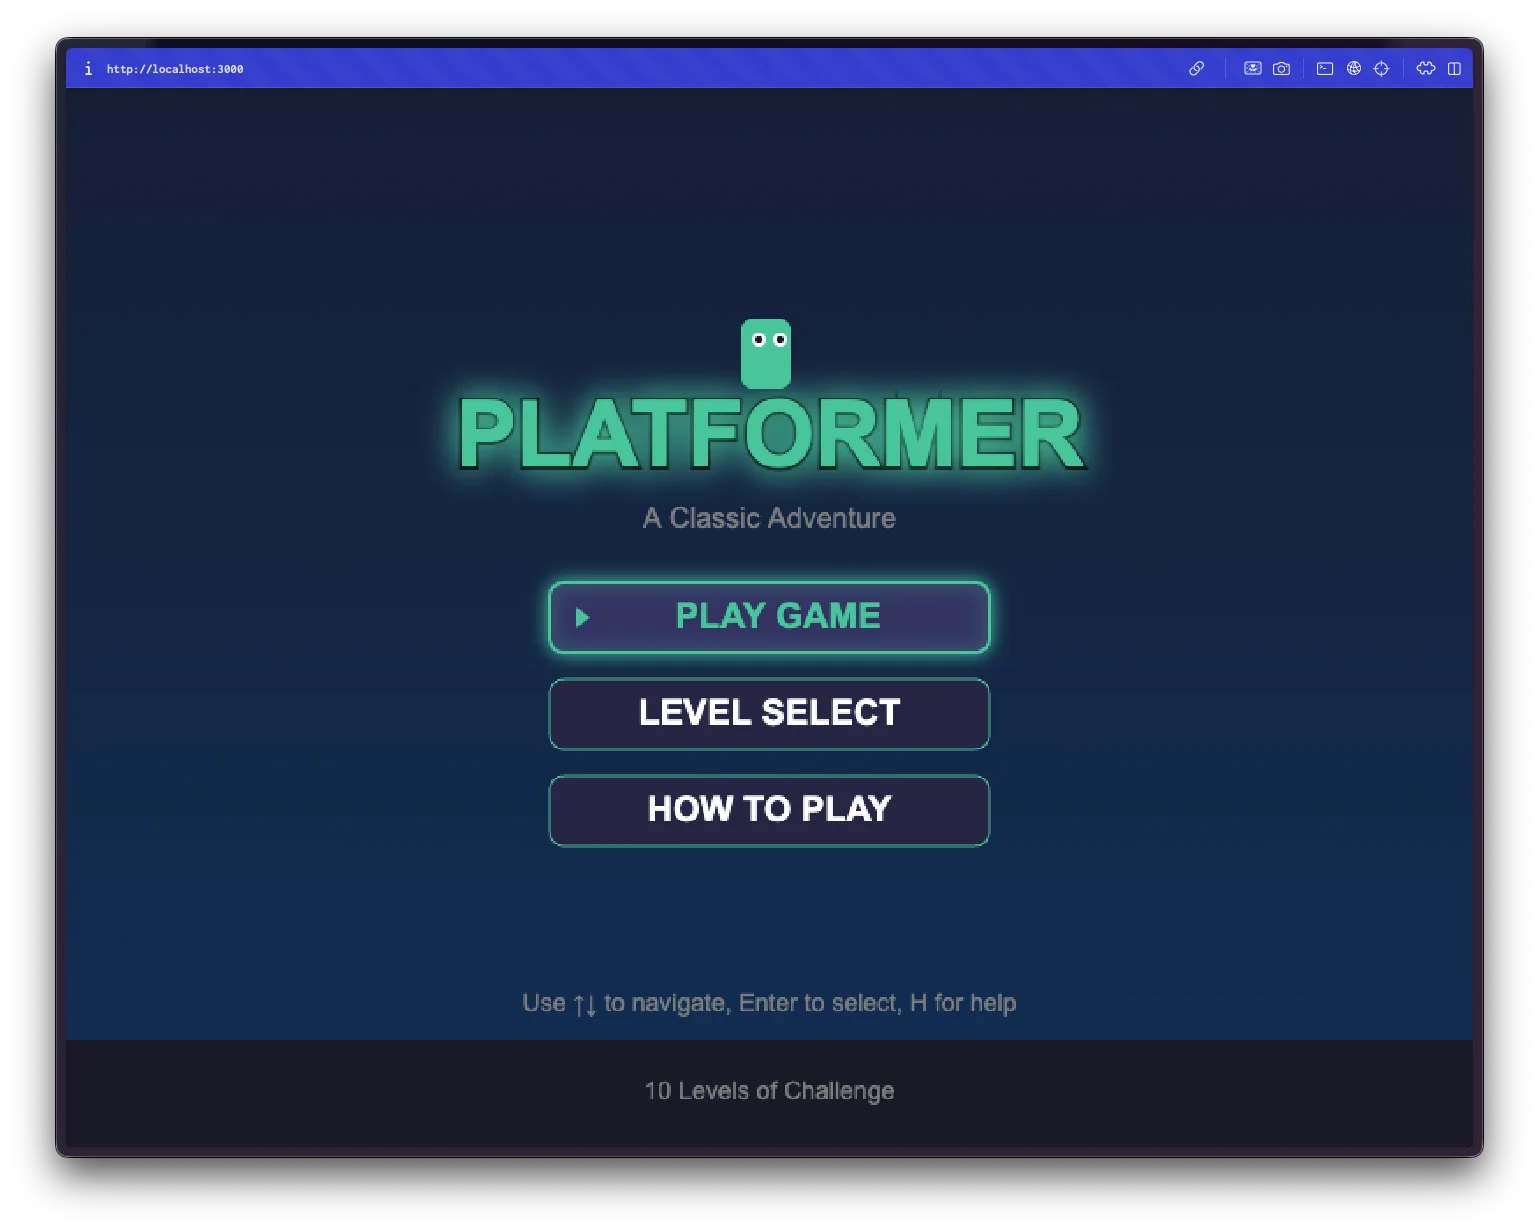Click the globe network icon
Screen dimensions: 1539x1231
[1354, 69]
